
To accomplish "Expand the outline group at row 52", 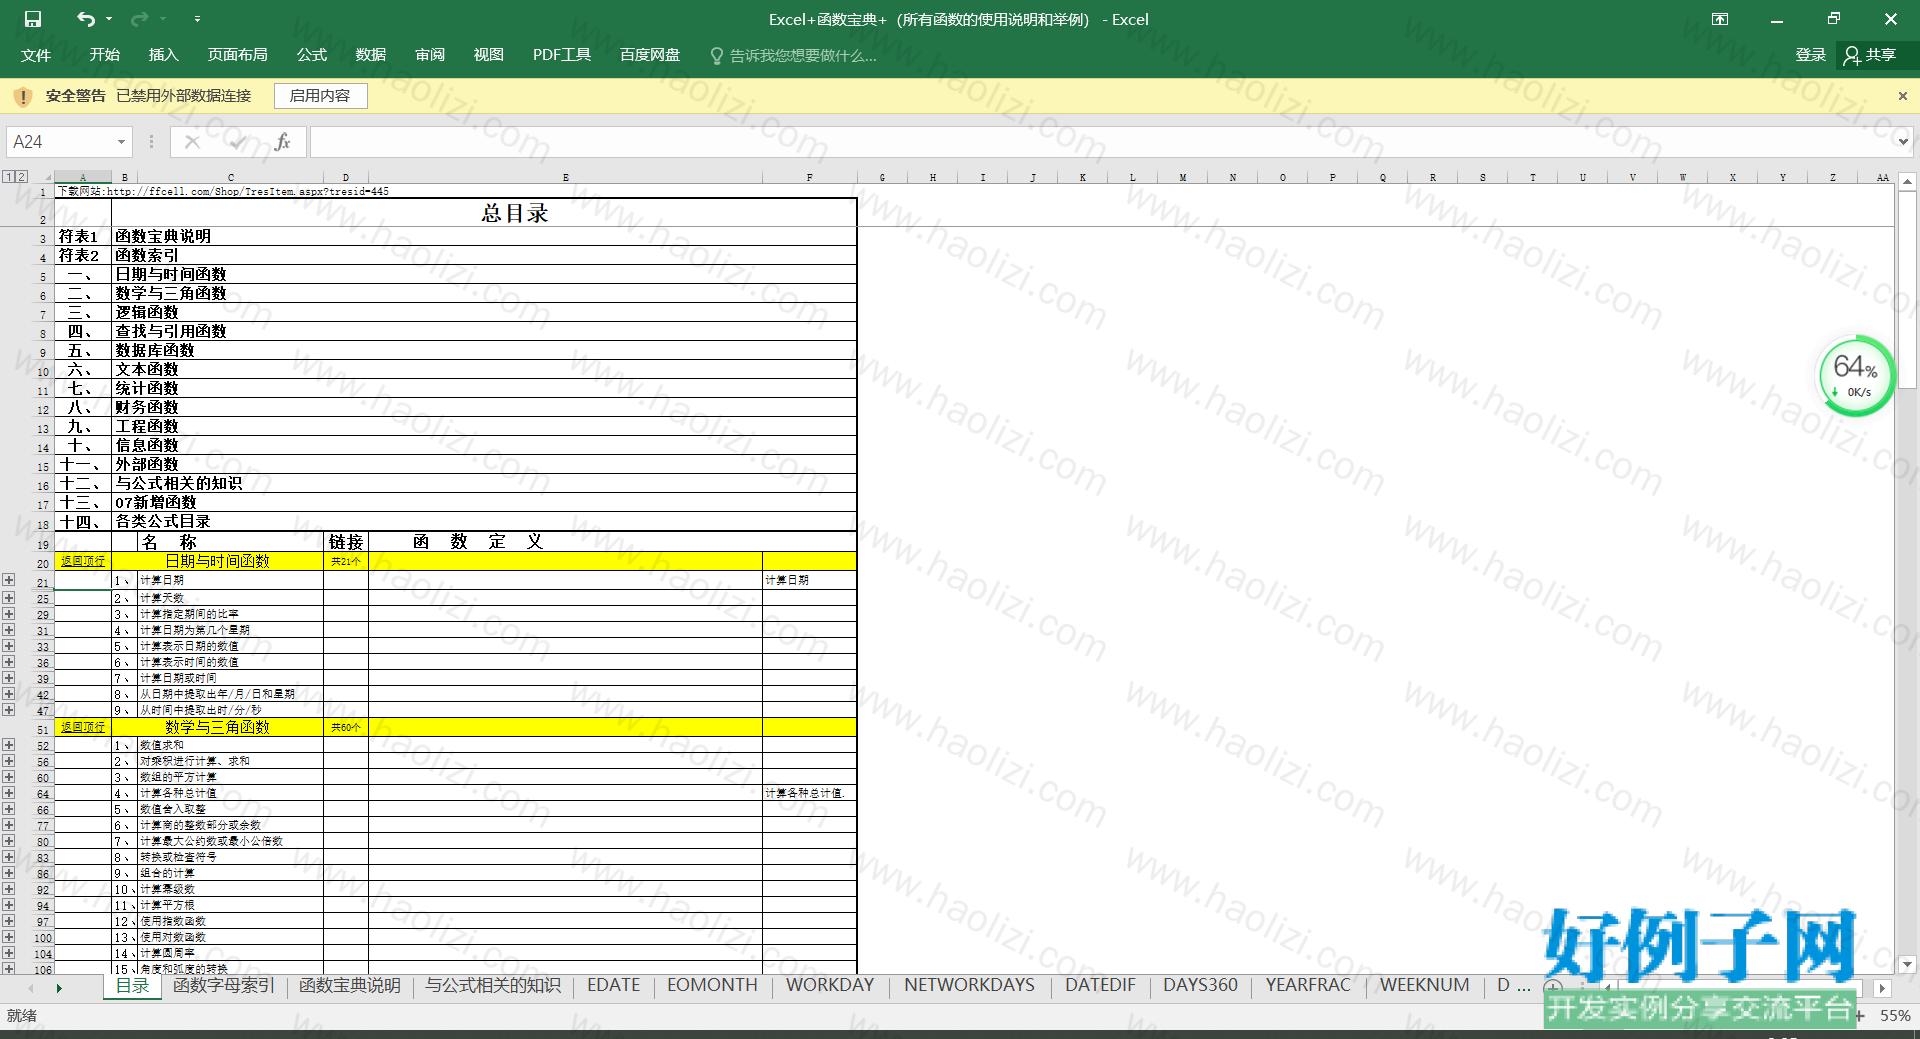I will coord(9,745).
